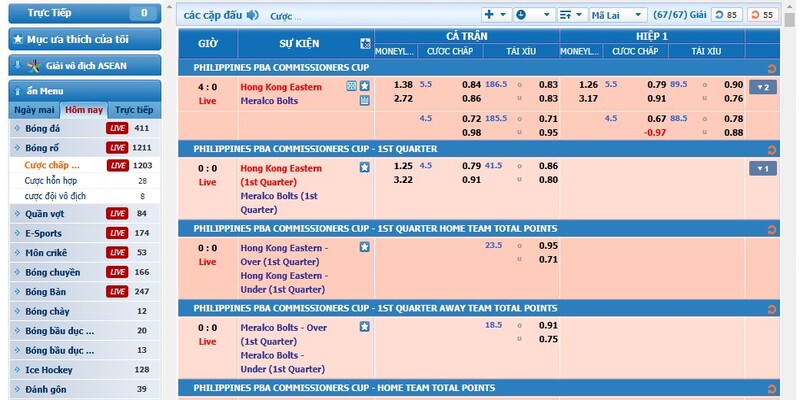
Task: Expand more bets with the ▼1 button
Action: point(763,168)
